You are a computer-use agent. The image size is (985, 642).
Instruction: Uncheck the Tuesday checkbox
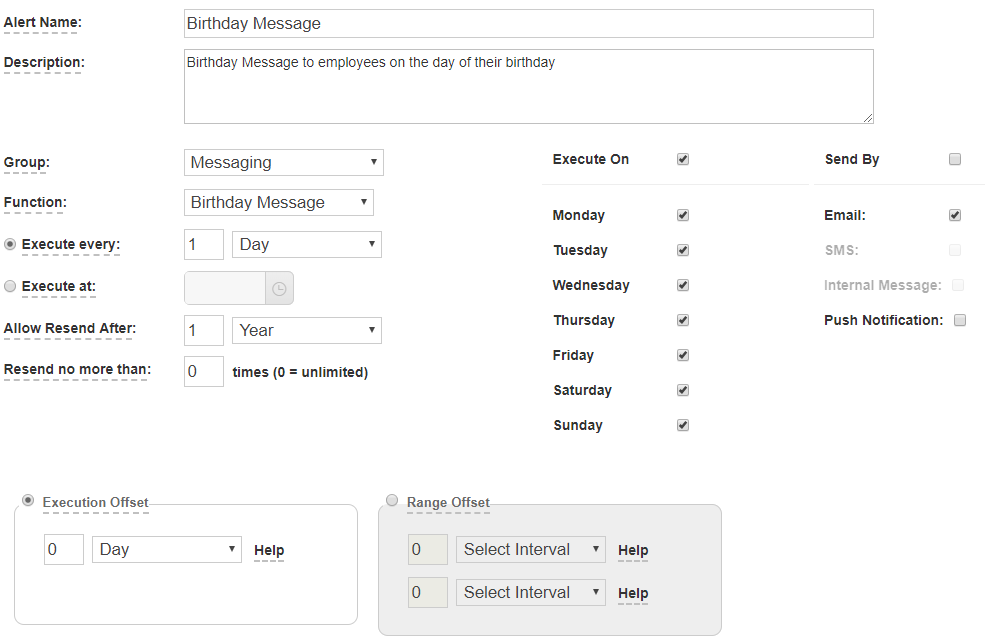pos(683,250)
